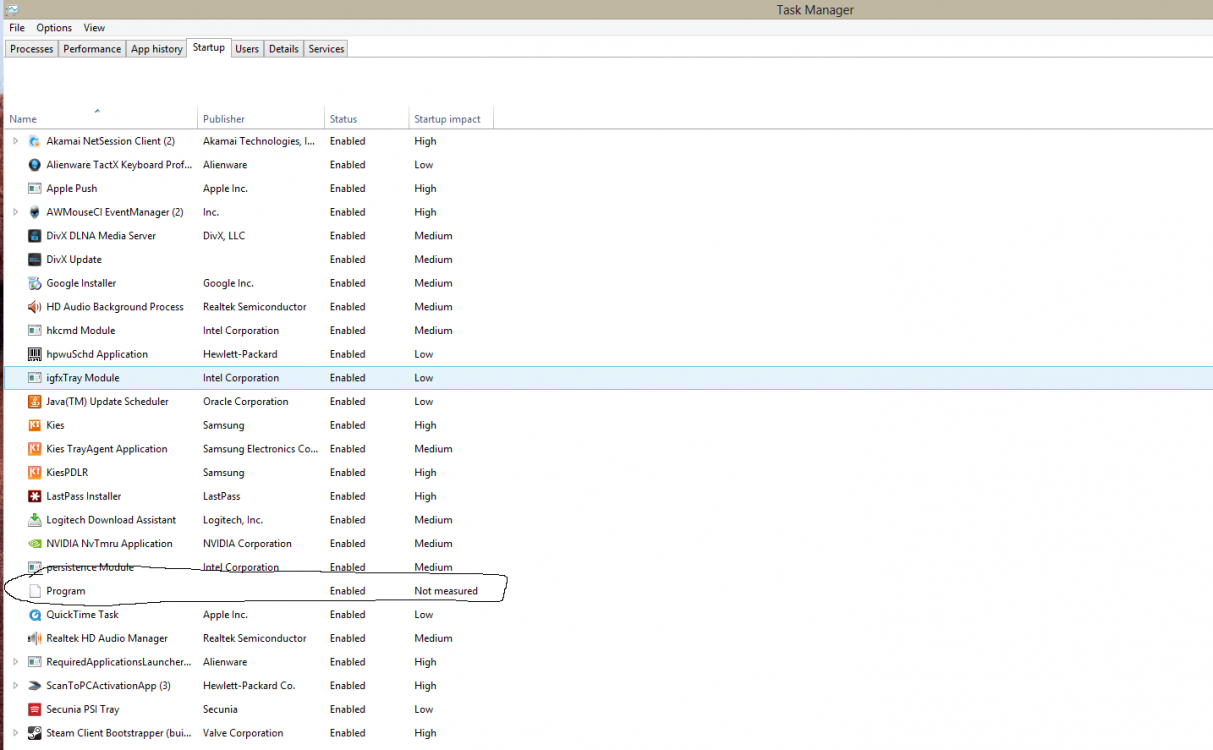The width and height of the screenshot is (1213, 750).
Task: Sort by the Startup impact column header
Action: point(447,119)
